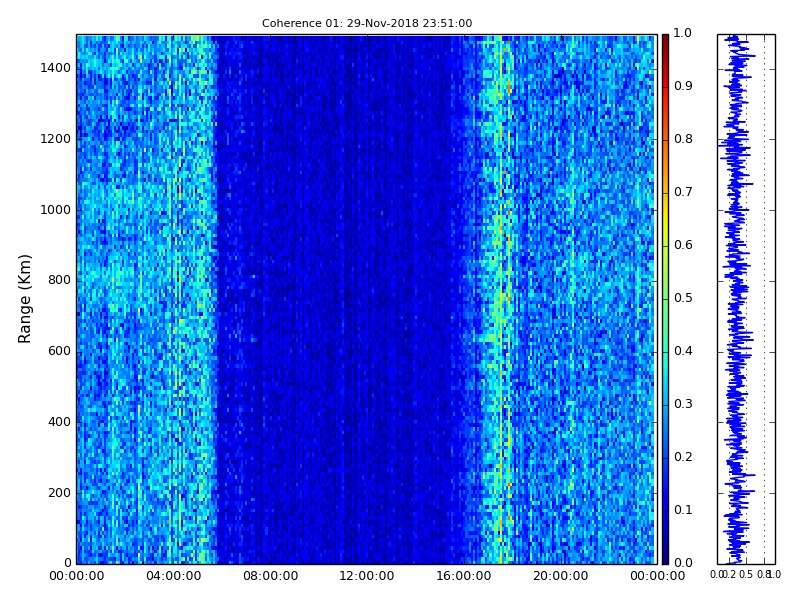Click the 200 range tick label

click(59, 493)
